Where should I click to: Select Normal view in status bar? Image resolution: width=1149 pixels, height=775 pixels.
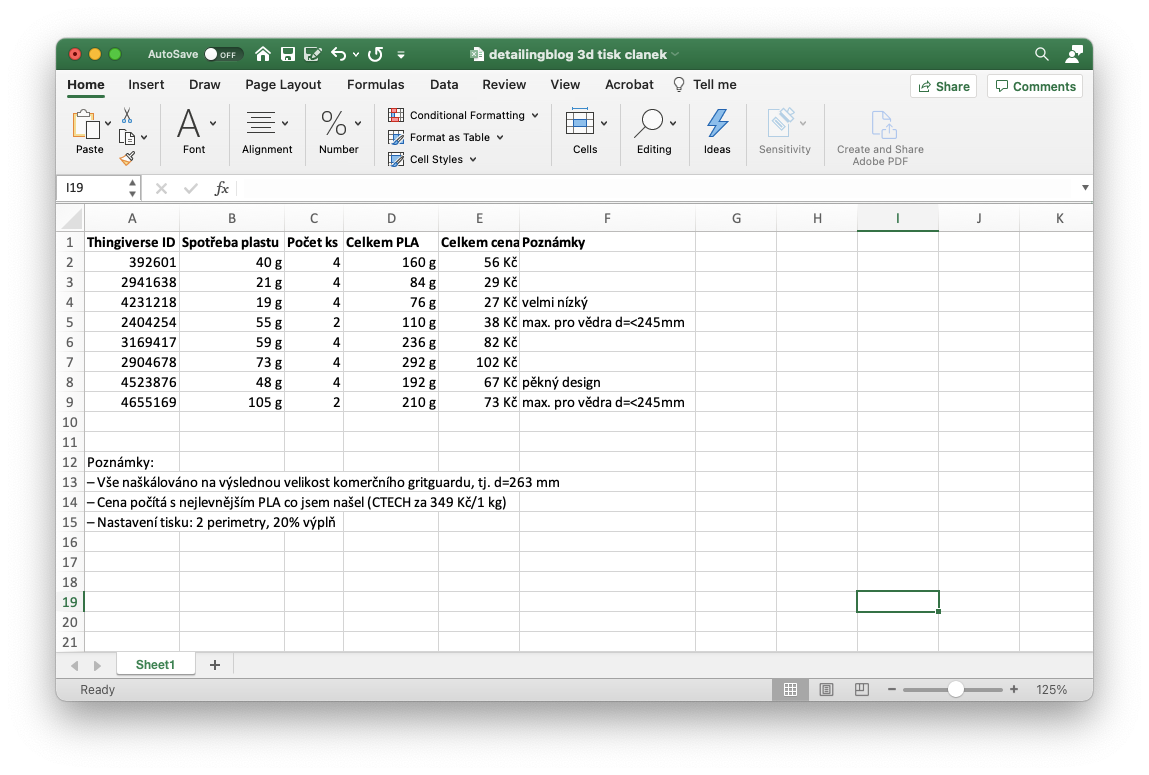click(790, 690)
